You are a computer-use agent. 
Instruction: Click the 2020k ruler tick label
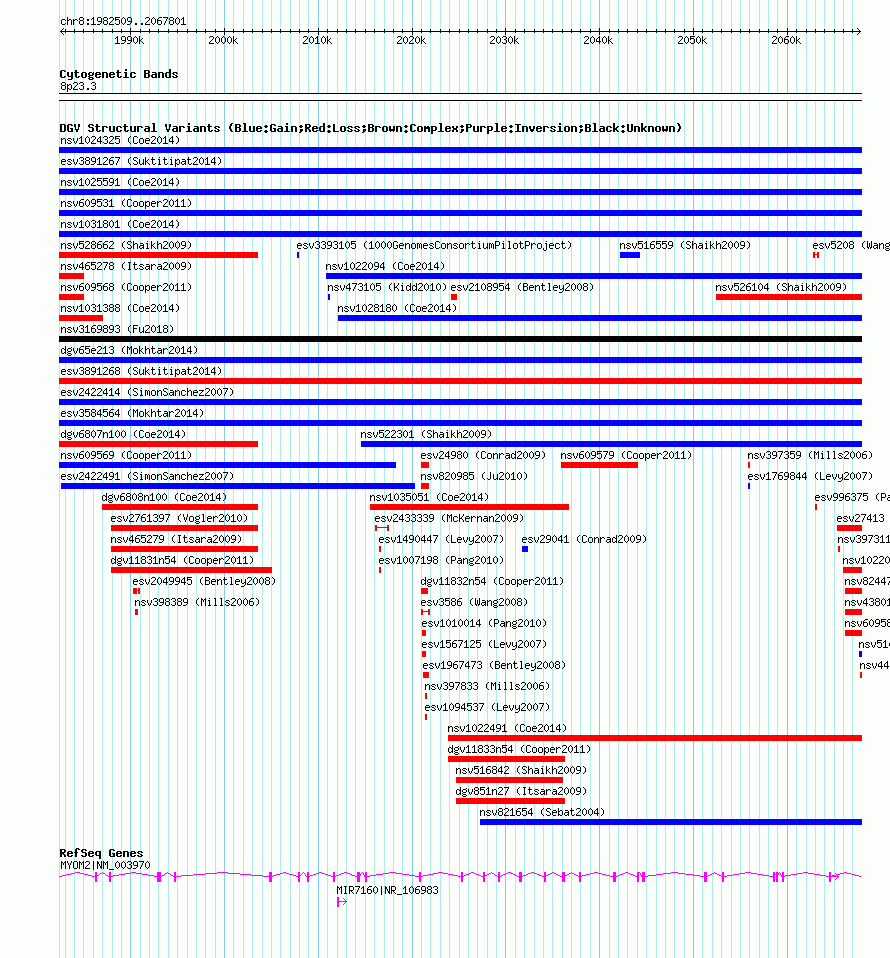[411, 40]
